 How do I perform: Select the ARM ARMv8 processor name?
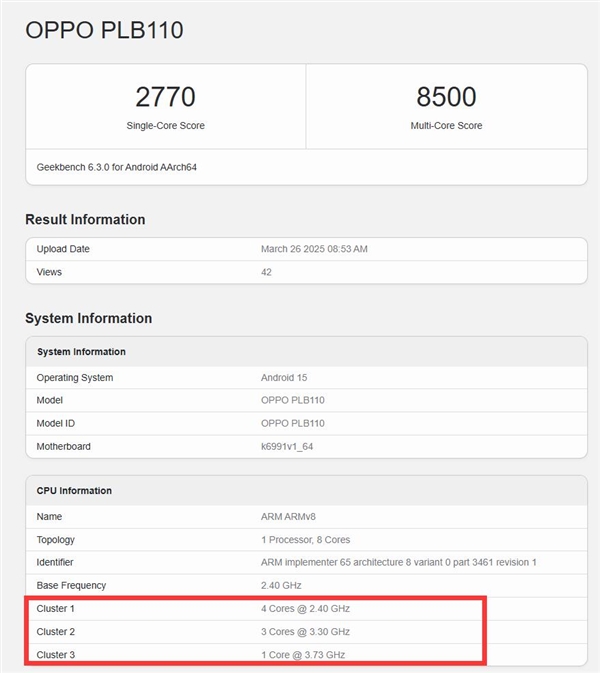coord(292,517)
